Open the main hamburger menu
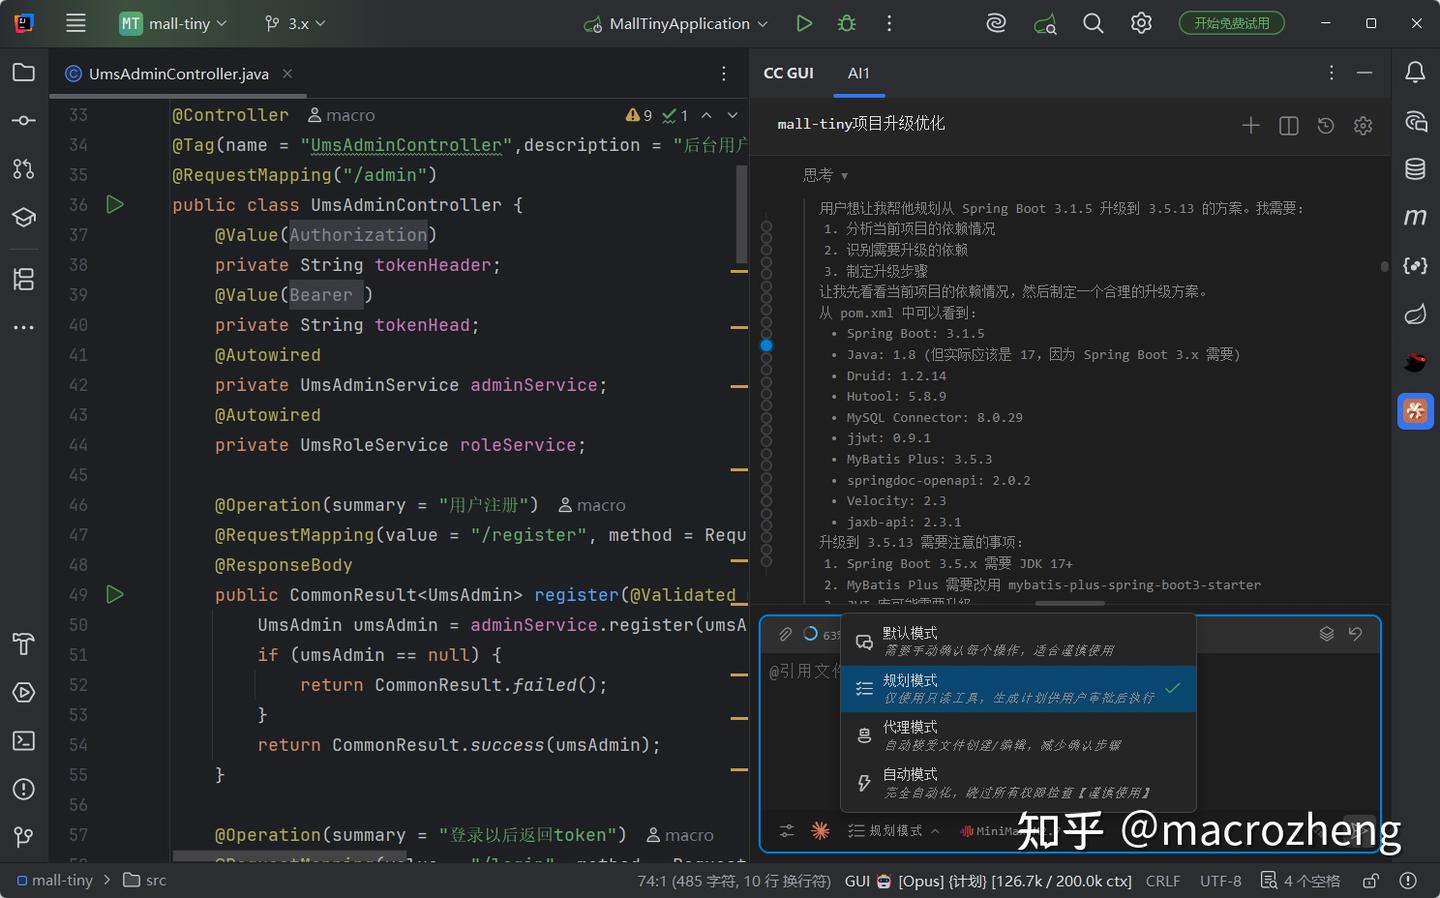Viewport: 1440px width, 898px height. 76,23
